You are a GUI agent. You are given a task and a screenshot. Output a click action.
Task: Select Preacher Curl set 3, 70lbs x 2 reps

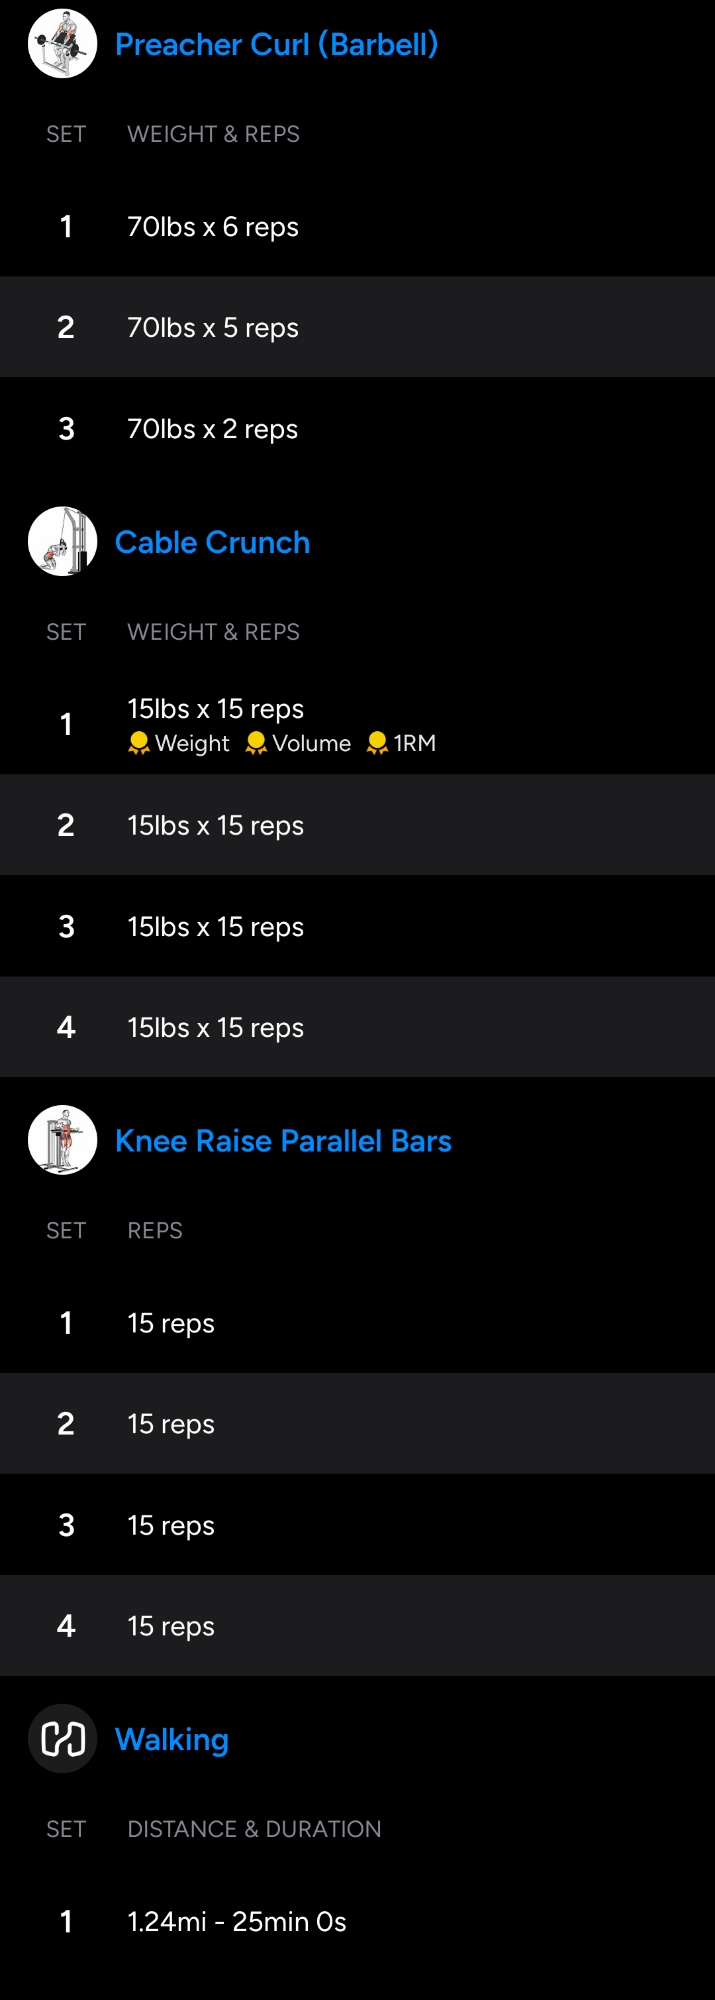pyautogui.click(x=357, y=429)
